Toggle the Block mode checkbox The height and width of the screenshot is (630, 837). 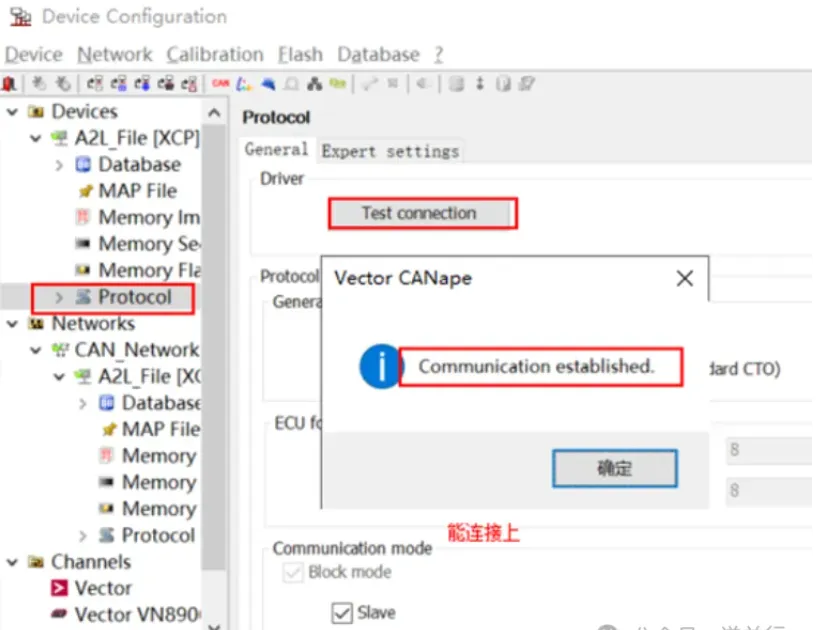(x=293, y=572)
